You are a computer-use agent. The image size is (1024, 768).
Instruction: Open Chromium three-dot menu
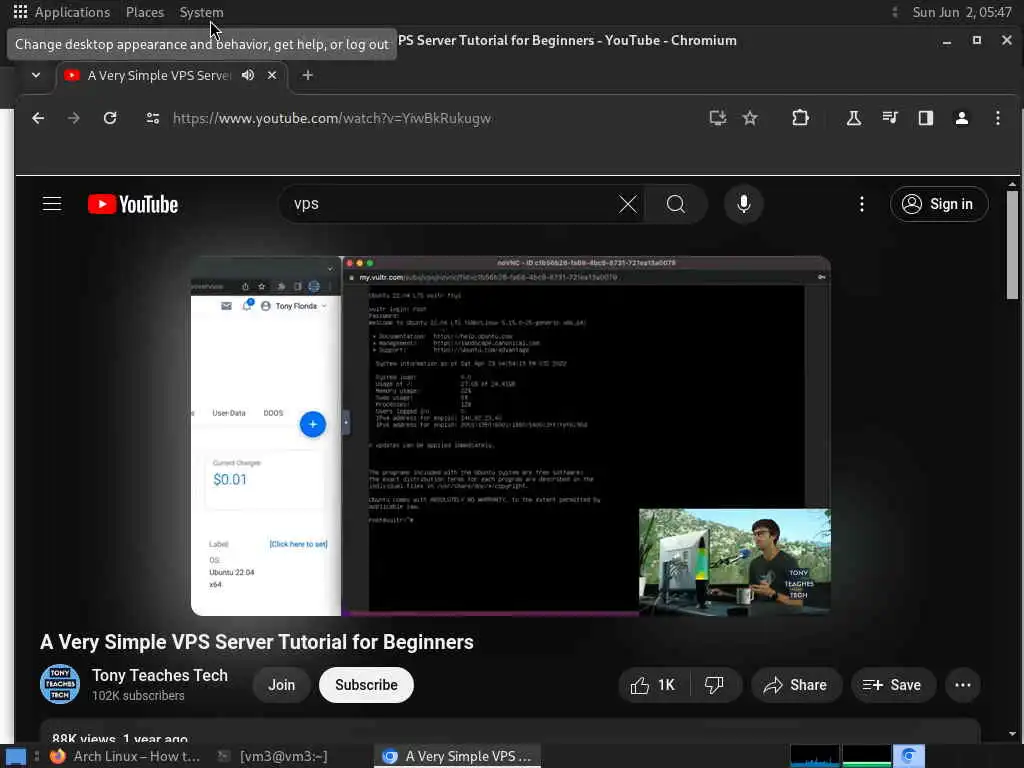[x=997, y=118]
